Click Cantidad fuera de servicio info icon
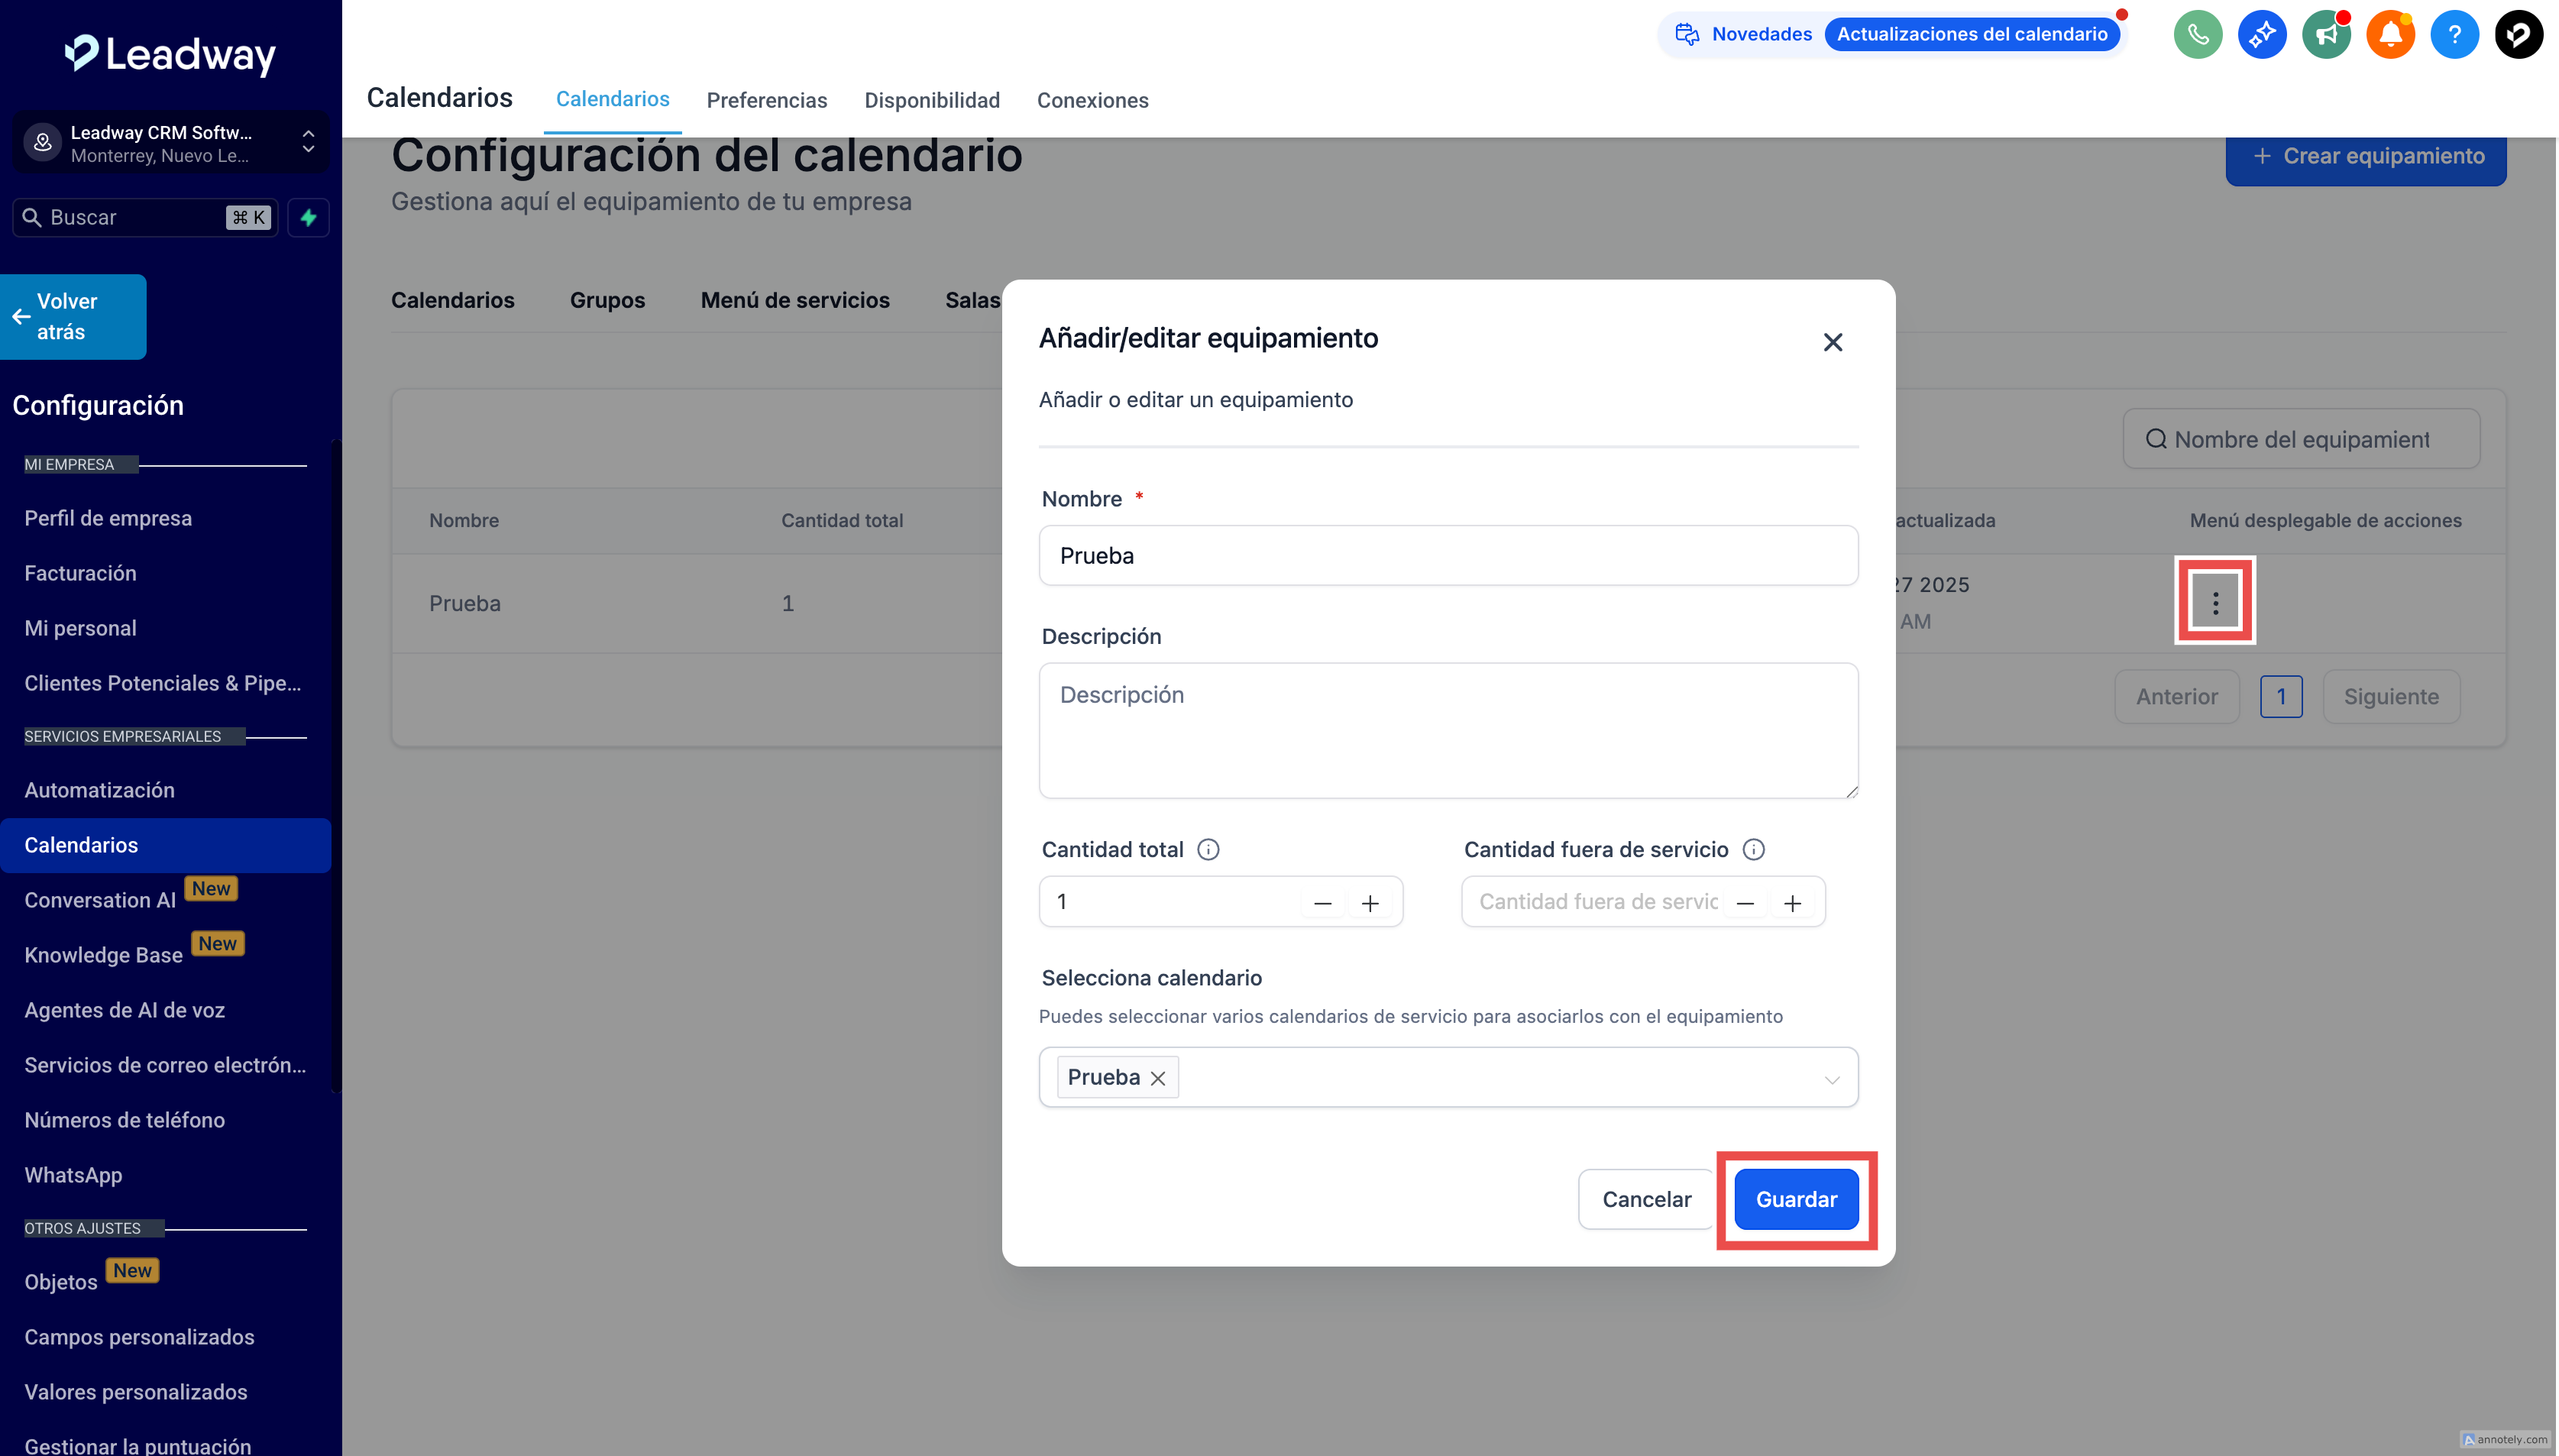Screen dimensions: 2559x1456 click(x=1753, y=849)
